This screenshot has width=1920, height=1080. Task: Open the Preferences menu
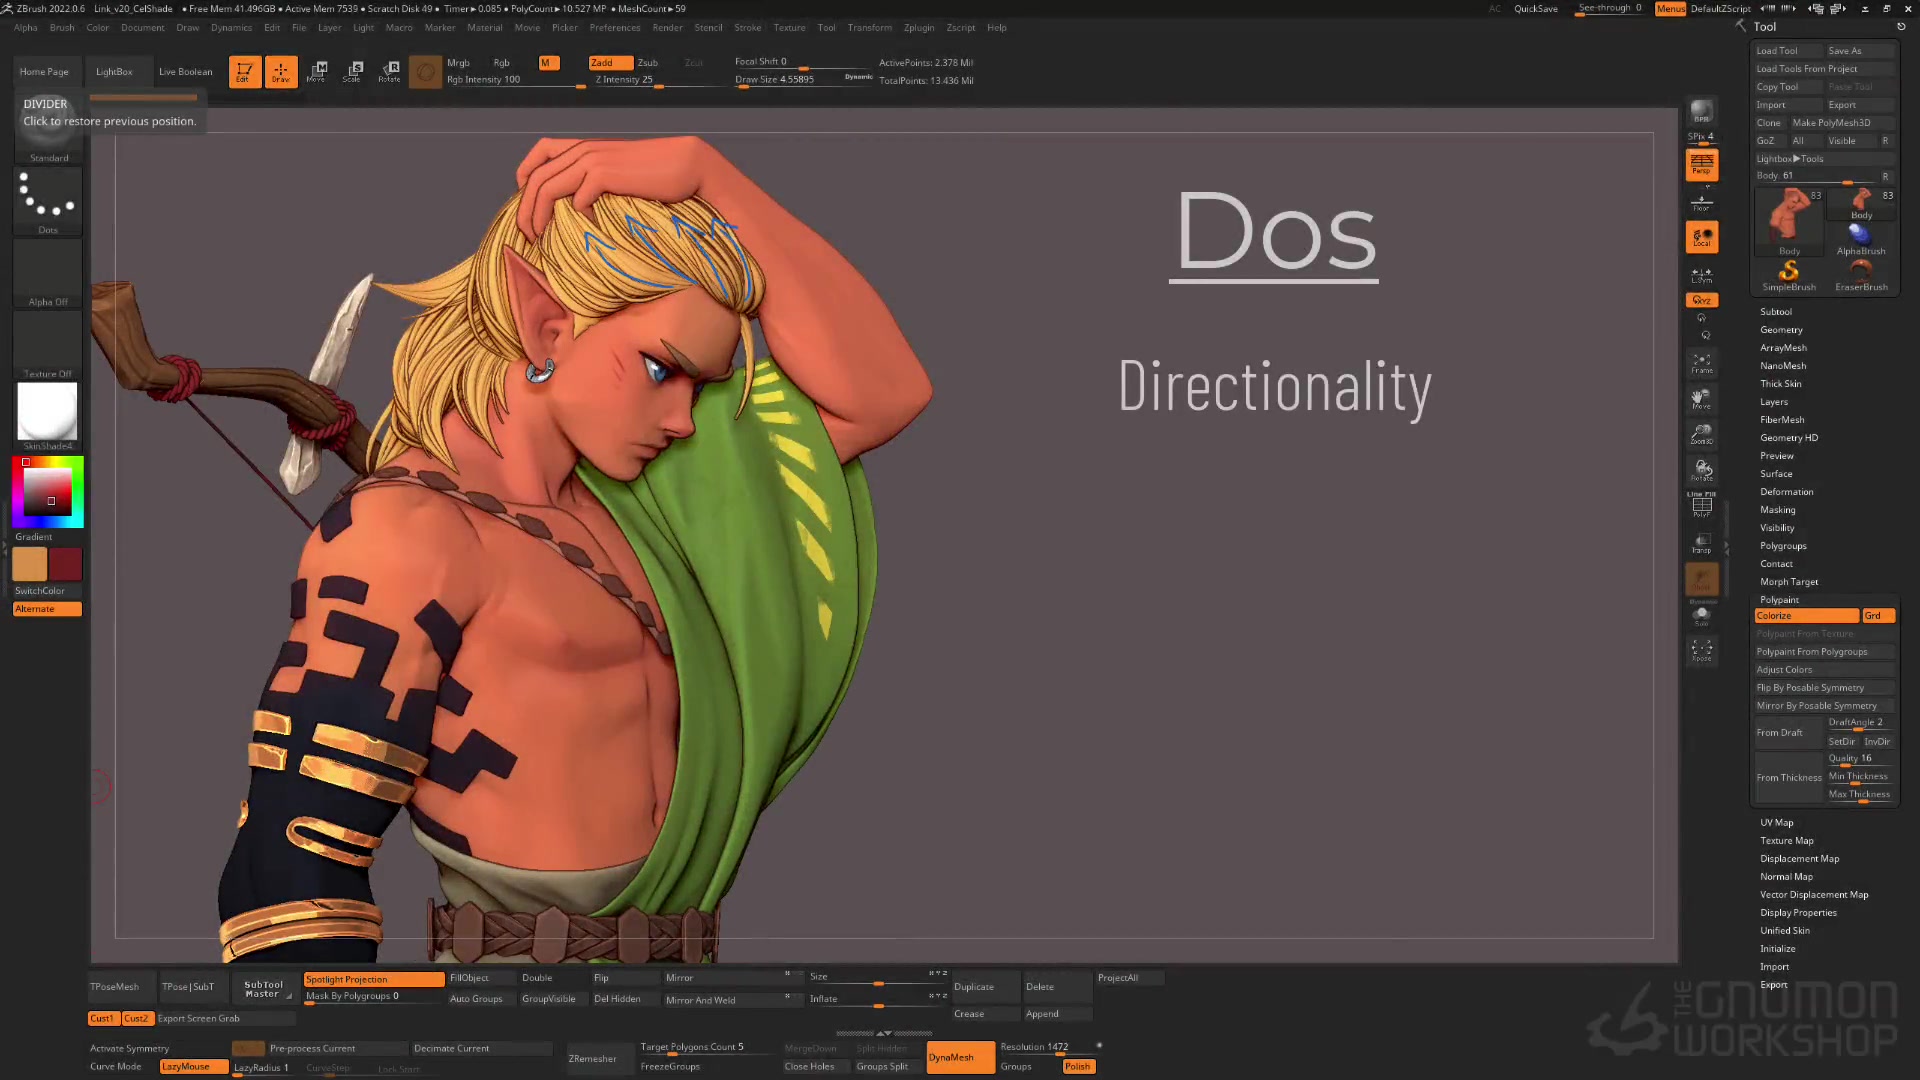pos(615,28)
